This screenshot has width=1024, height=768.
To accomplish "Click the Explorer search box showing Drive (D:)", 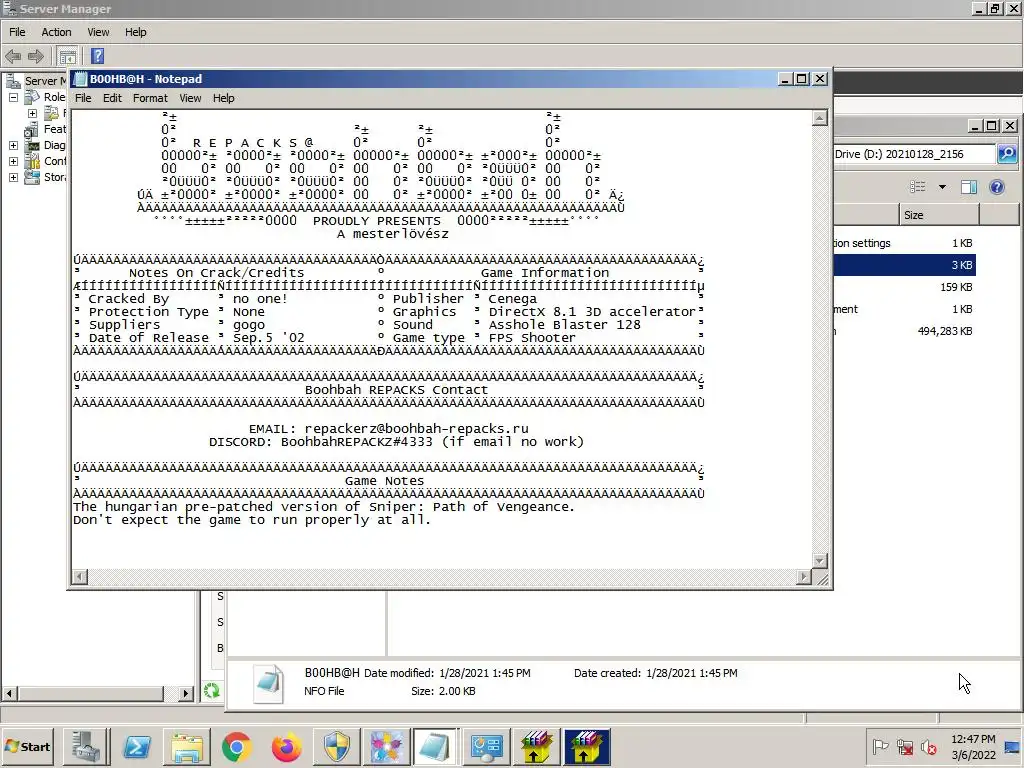I will click(x=914, y=154).
